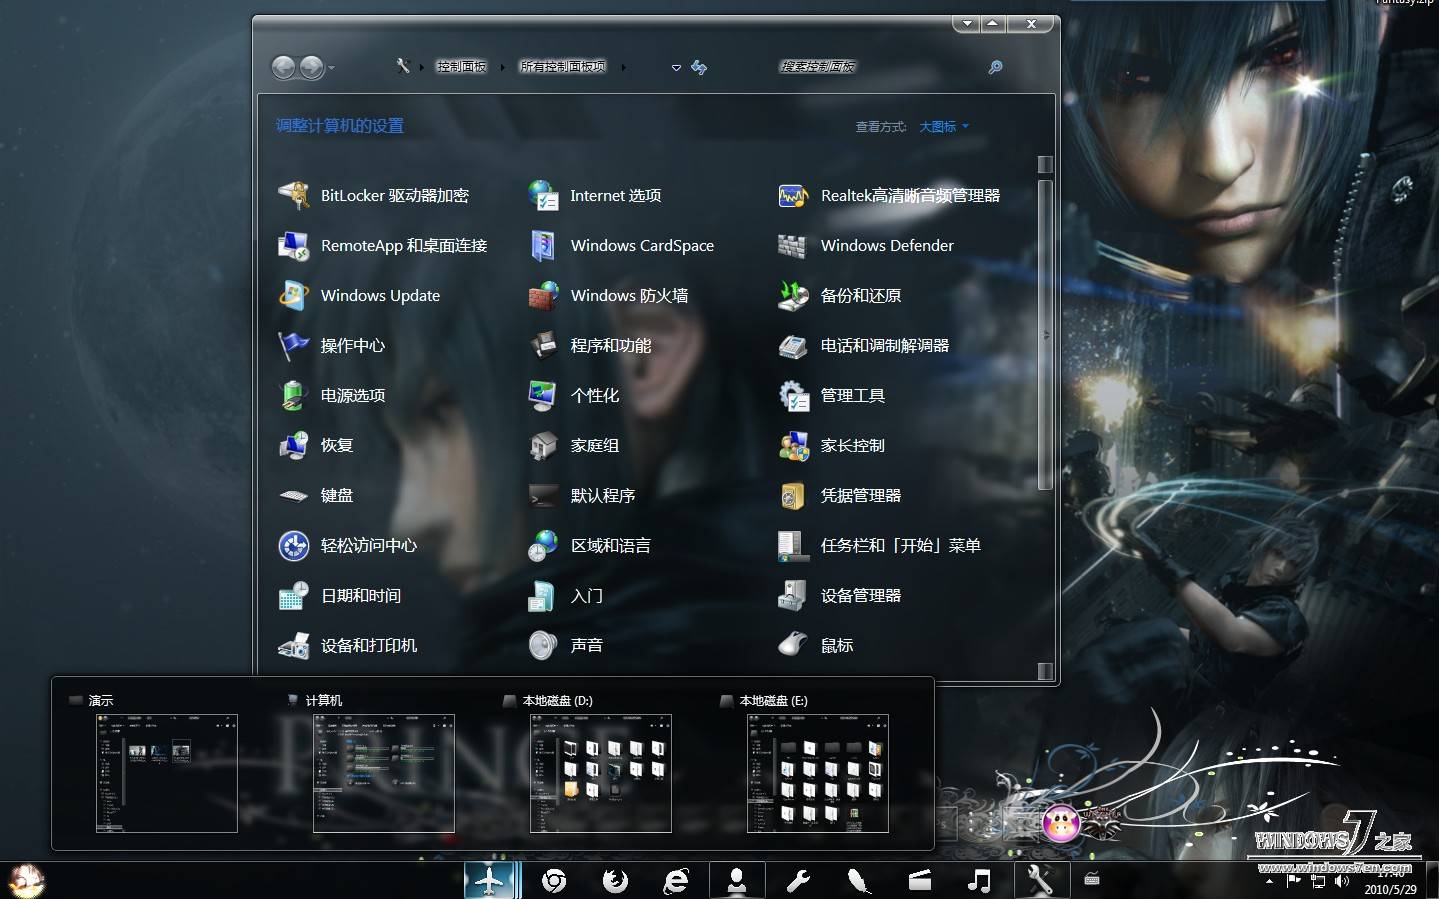The width and height of the screenshot is (1439, 899).
Task: Open Realtek高清晰音频管理器
Action: (889, 195)
